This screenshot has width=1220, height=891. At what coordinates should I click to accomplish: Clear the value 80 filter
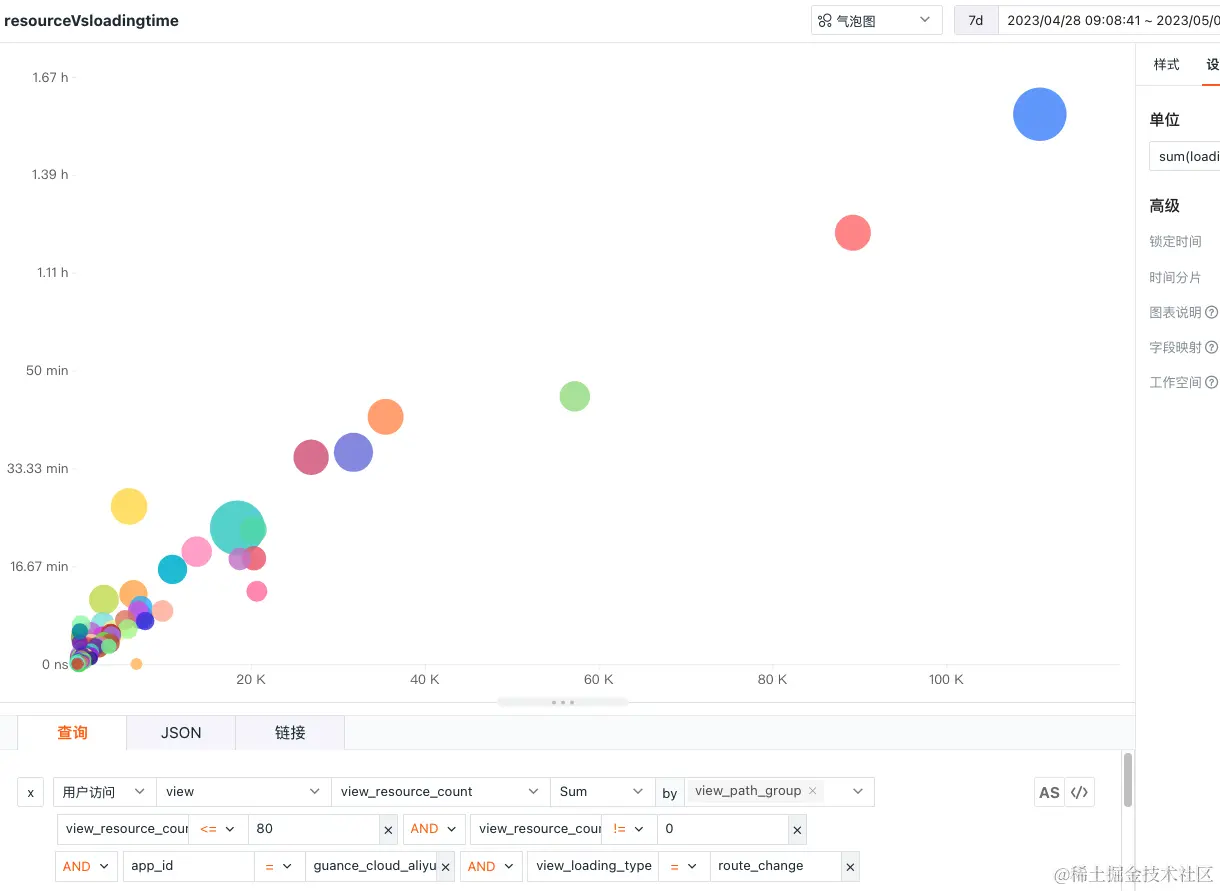tap(389, 829)
